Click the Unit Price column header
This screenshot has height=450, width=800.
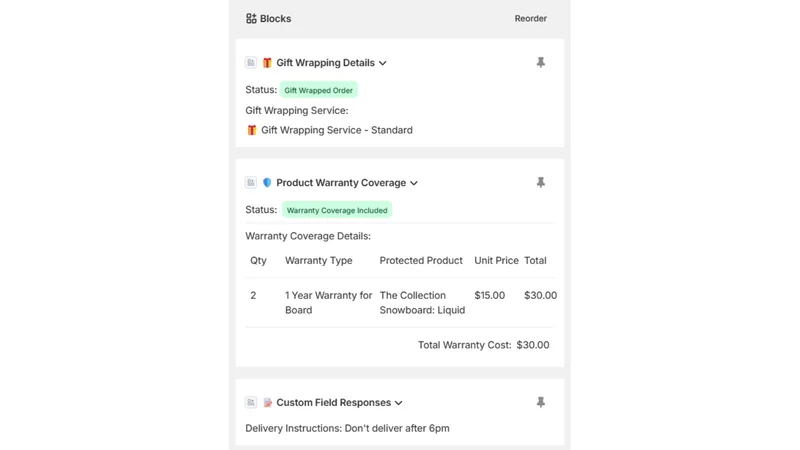click(496, 260)
